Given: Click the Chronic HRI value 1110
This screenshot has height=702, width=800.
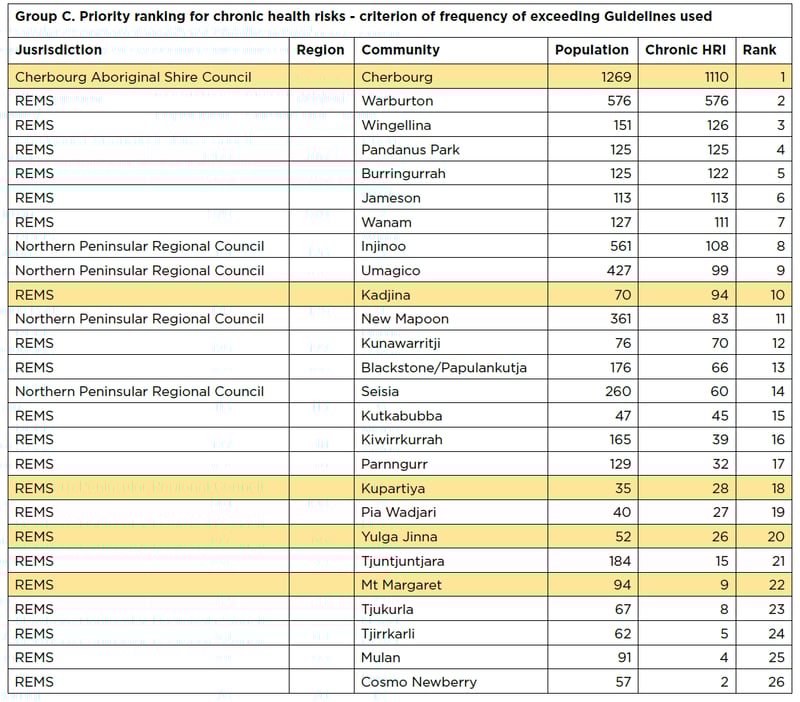Looking at the screenshot, I should click(716, 77).
